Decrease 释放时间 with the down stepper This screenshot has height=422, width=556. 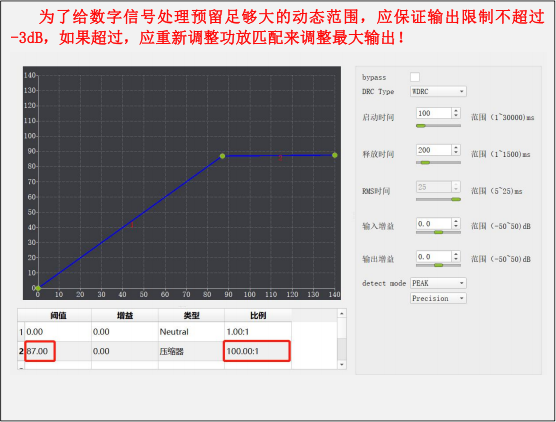(x=456, y=153)
